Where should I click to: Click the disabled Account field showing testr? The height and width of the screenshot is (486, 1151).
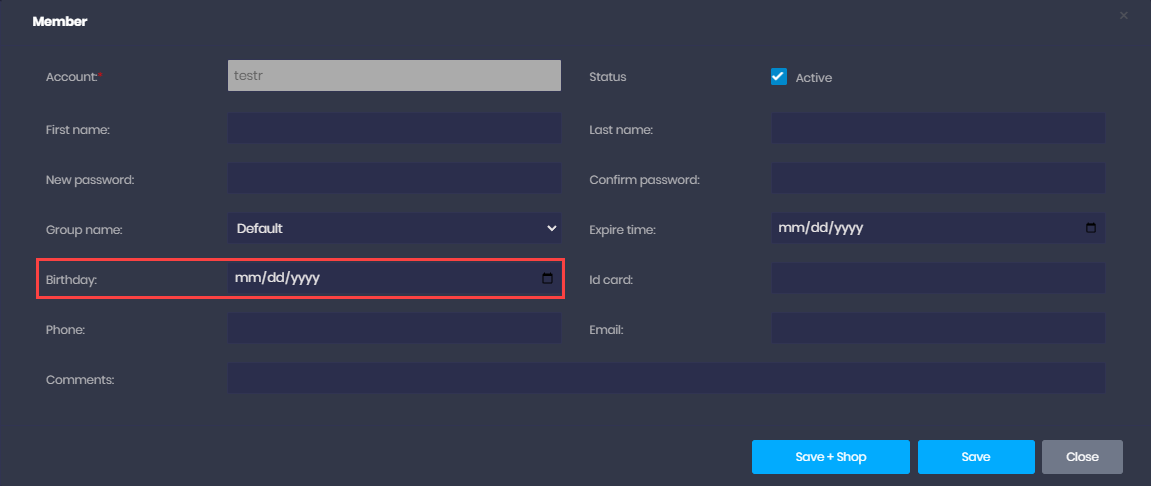(x=394, y=76)
